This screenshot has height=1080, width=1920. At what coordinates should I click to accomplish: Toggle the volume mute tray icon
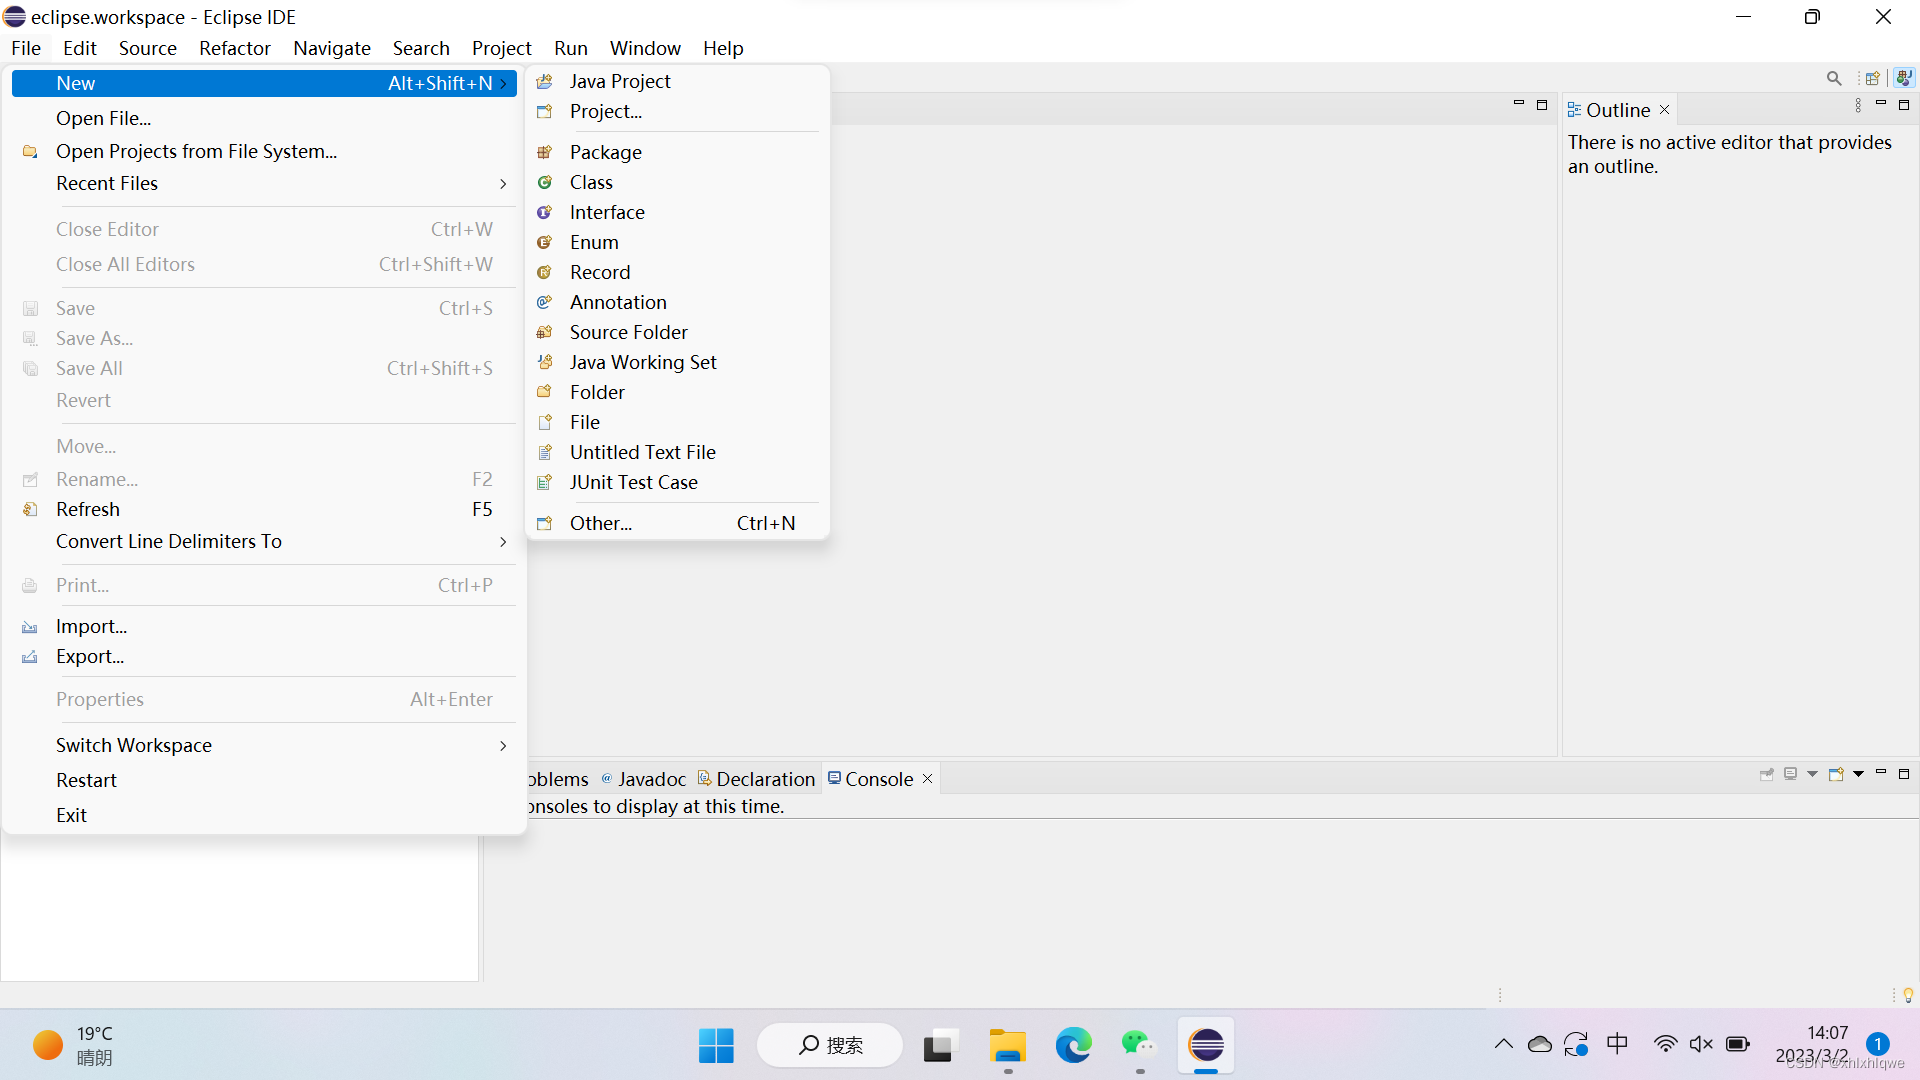(x=1701, y=1045)
